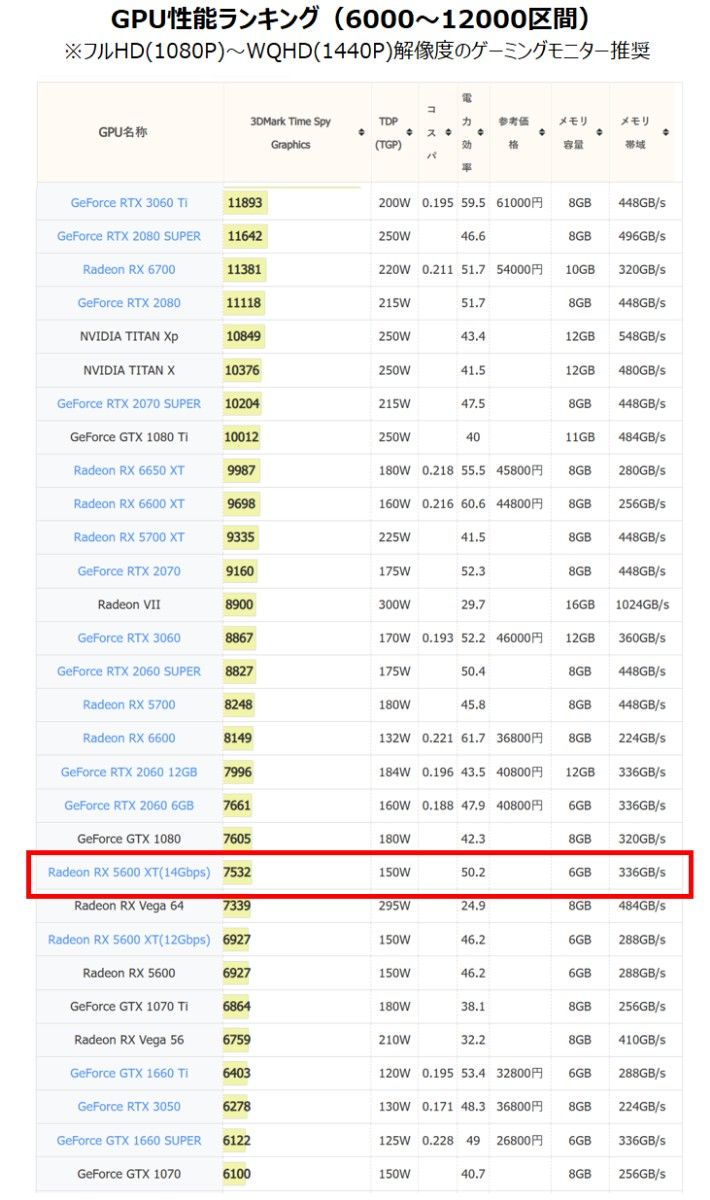Open Radeon RX 5600 XT(14Gbps) link
Screen dimensions: 710x1200
pyautogui.click(x=129, y=873)
